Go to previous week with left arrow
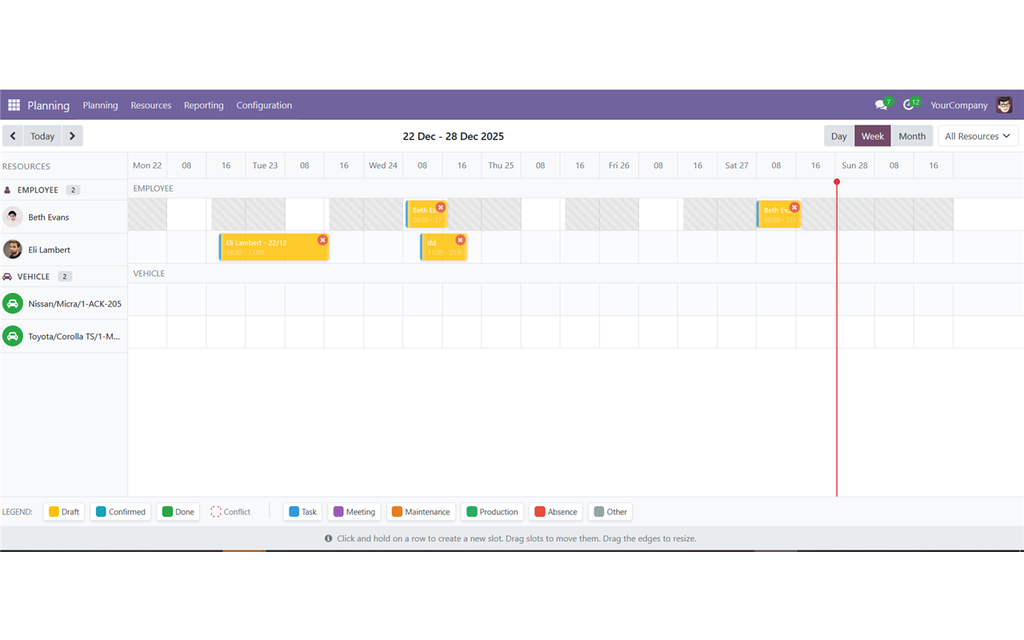This screenshot has width=1024, height=640. [12, 136]
